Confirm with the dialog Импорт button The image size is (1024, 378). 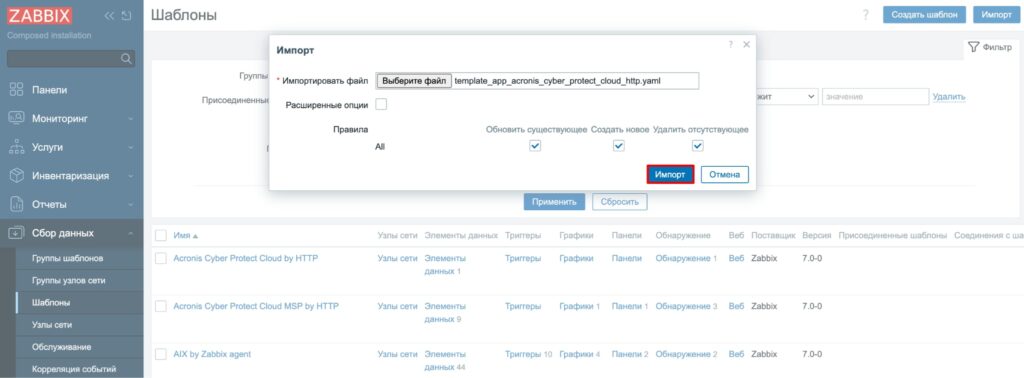(x=670, y=174)
